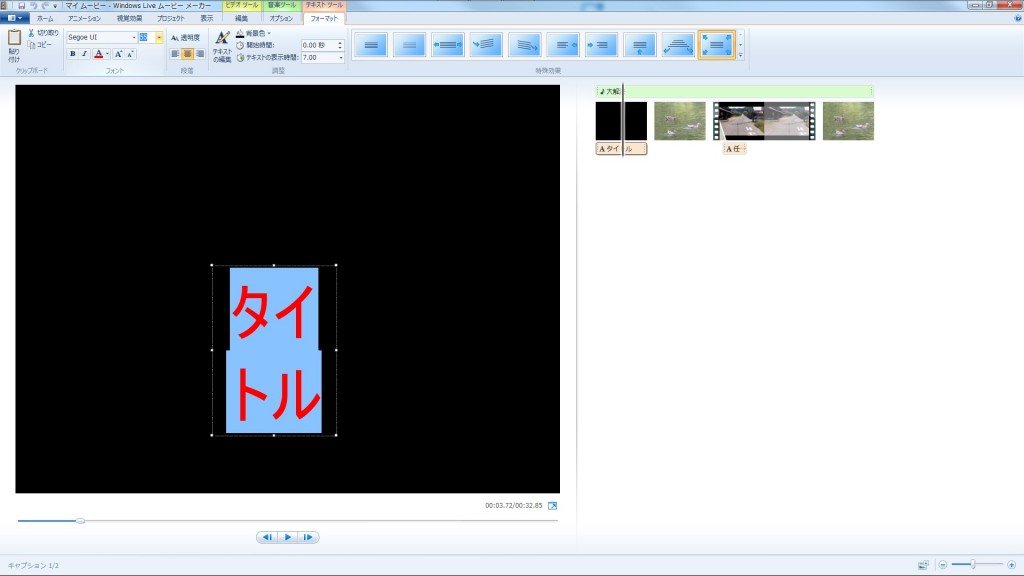Open the View (表示) tab

click(207, 18)
